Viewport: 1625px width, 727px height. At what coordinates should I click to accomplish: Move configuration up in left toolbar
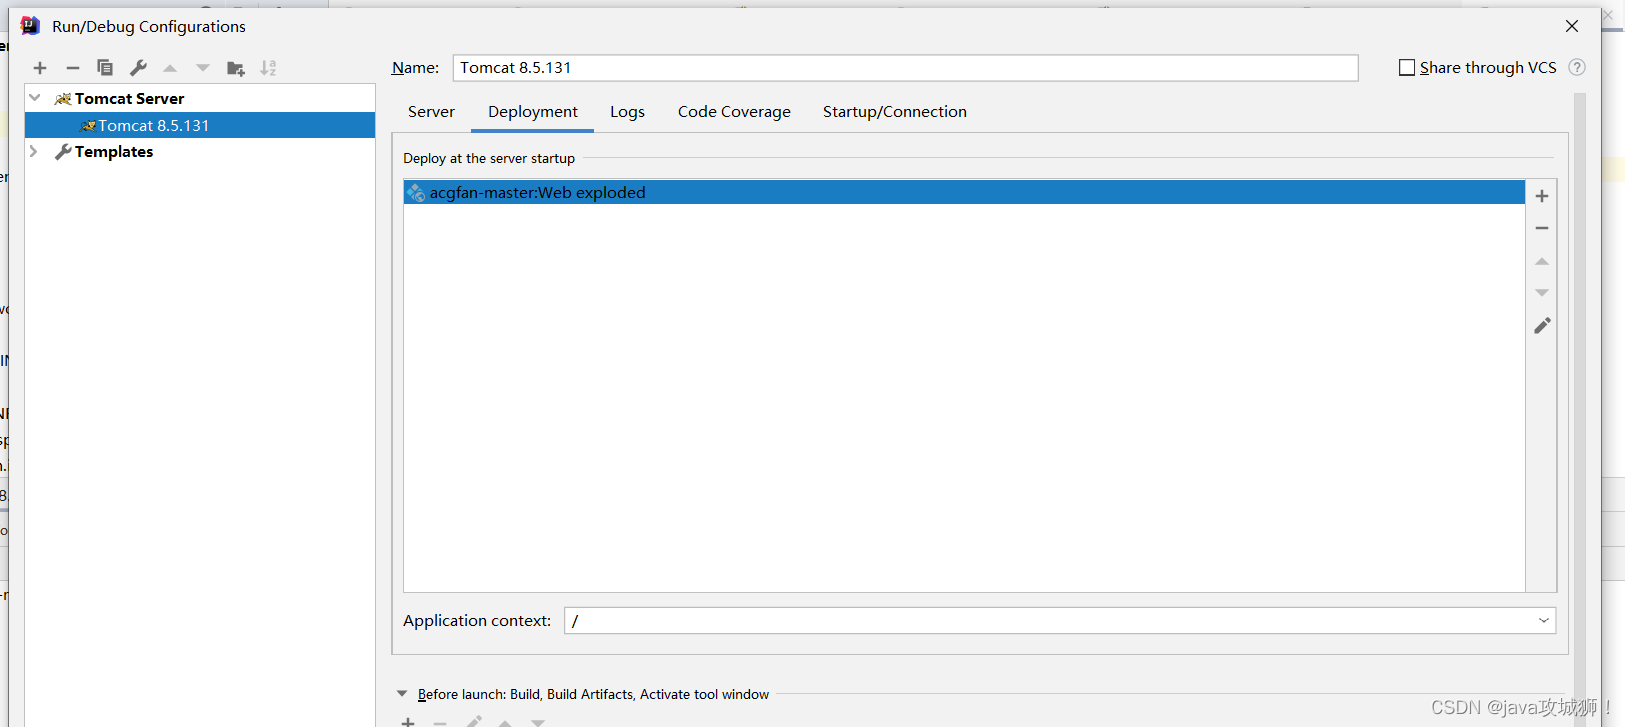pos(170,68)
